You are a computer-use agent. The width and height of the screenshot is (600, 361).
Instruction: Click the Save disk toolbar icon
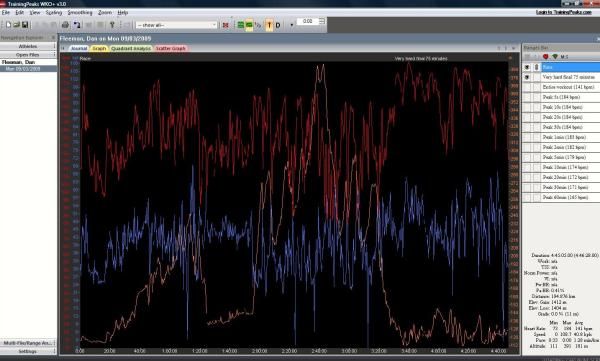click(25, 25)
